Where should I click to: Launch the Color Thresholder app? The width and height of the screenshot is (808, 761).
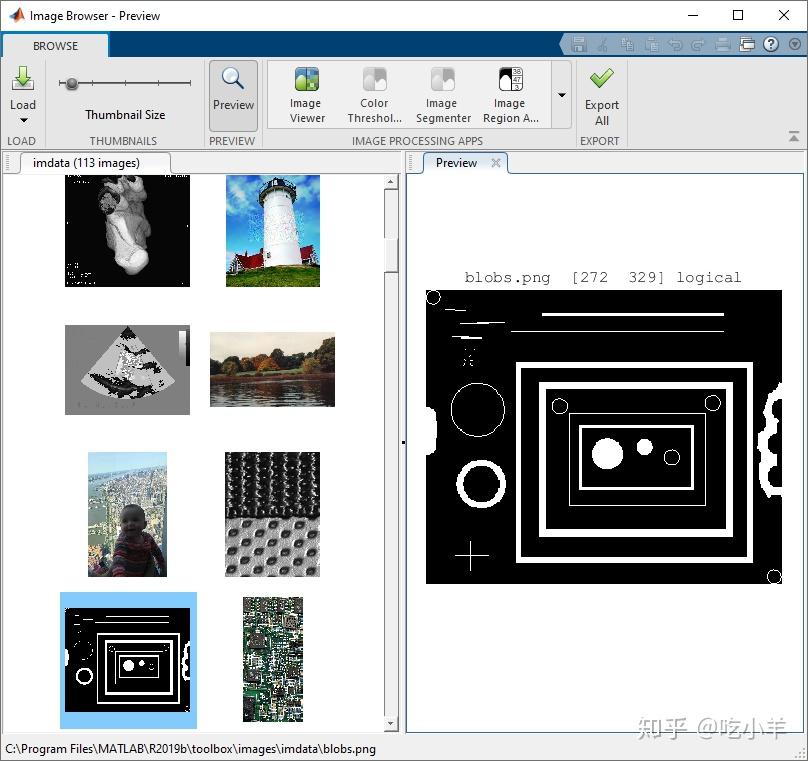[375, 95]
